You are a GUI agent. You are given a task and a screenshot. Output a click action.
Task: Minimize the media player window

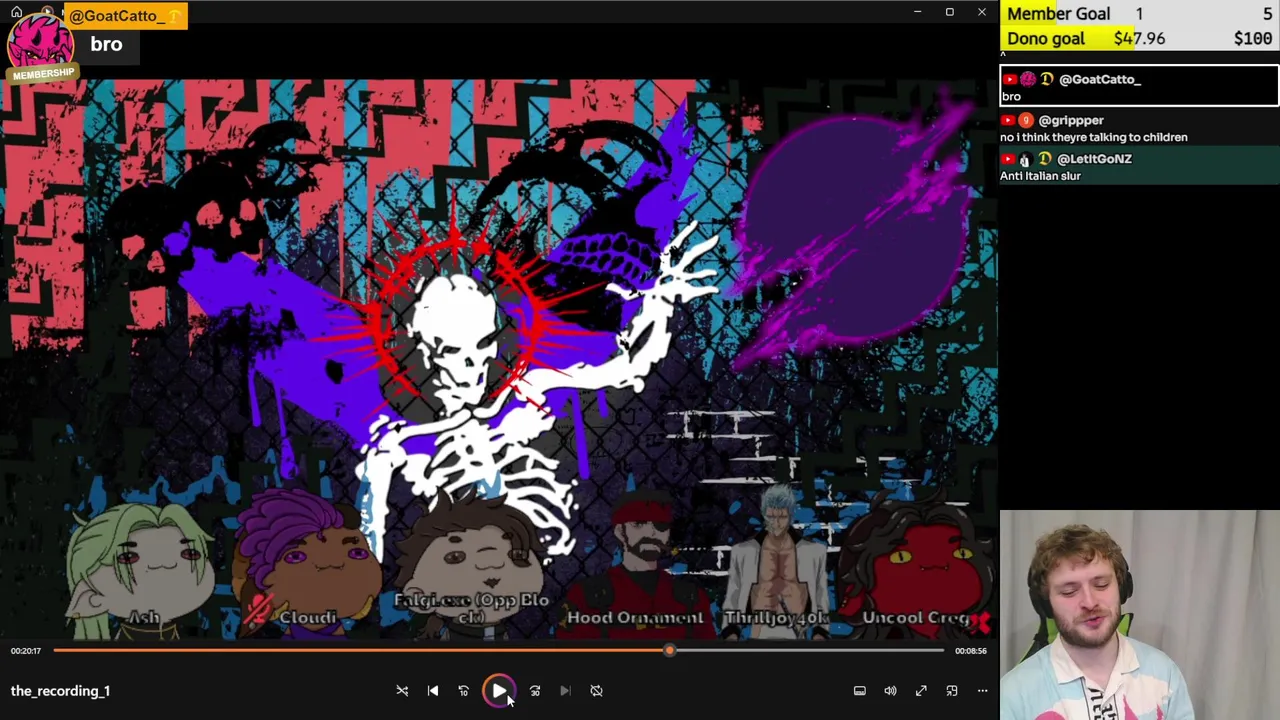[917, 12]
